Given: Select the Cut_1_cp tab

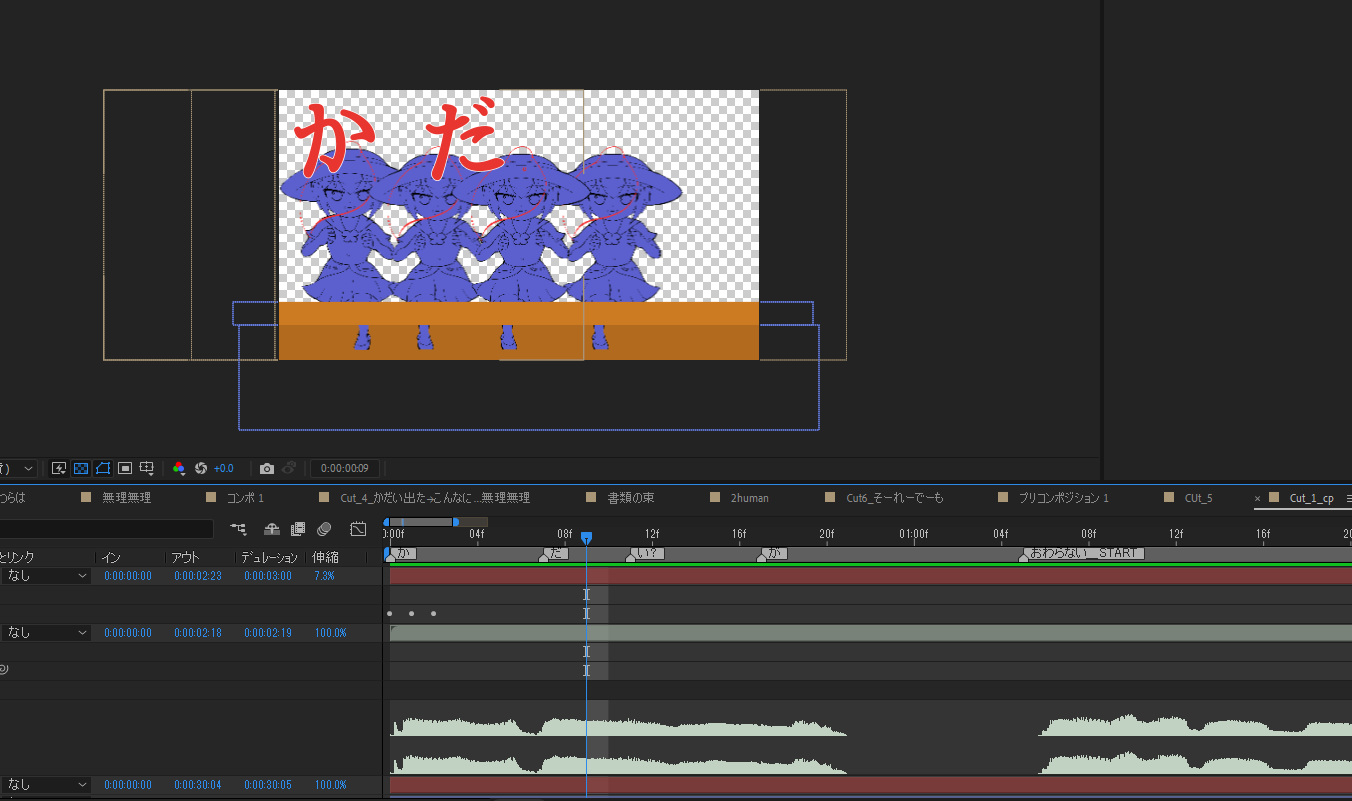Looking at the screenshot, I should click(x=1311, y=498).
